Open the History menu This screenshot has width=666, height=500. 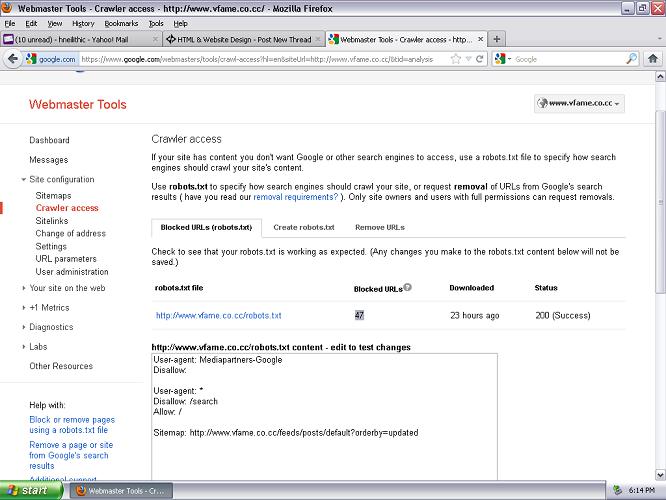point(83,23)
